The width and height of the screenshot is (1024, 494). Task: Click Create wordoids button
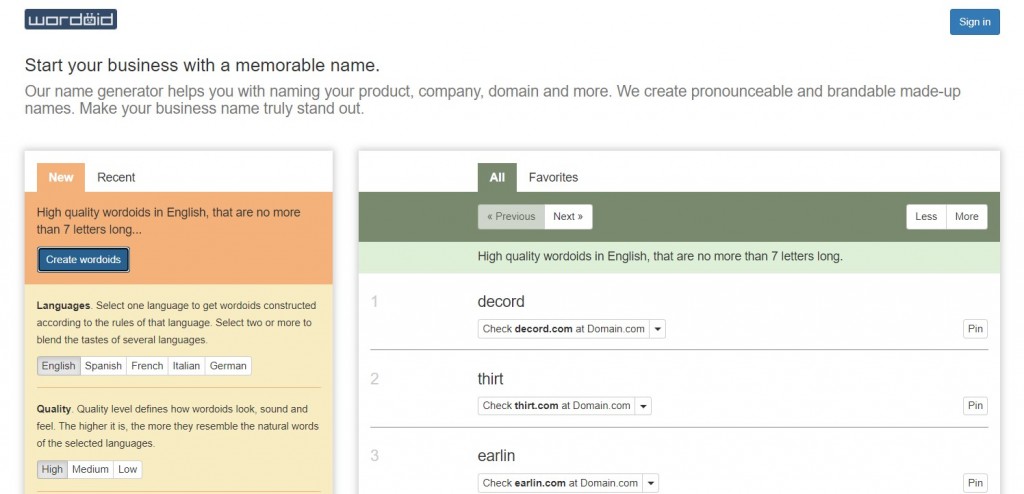83,259
